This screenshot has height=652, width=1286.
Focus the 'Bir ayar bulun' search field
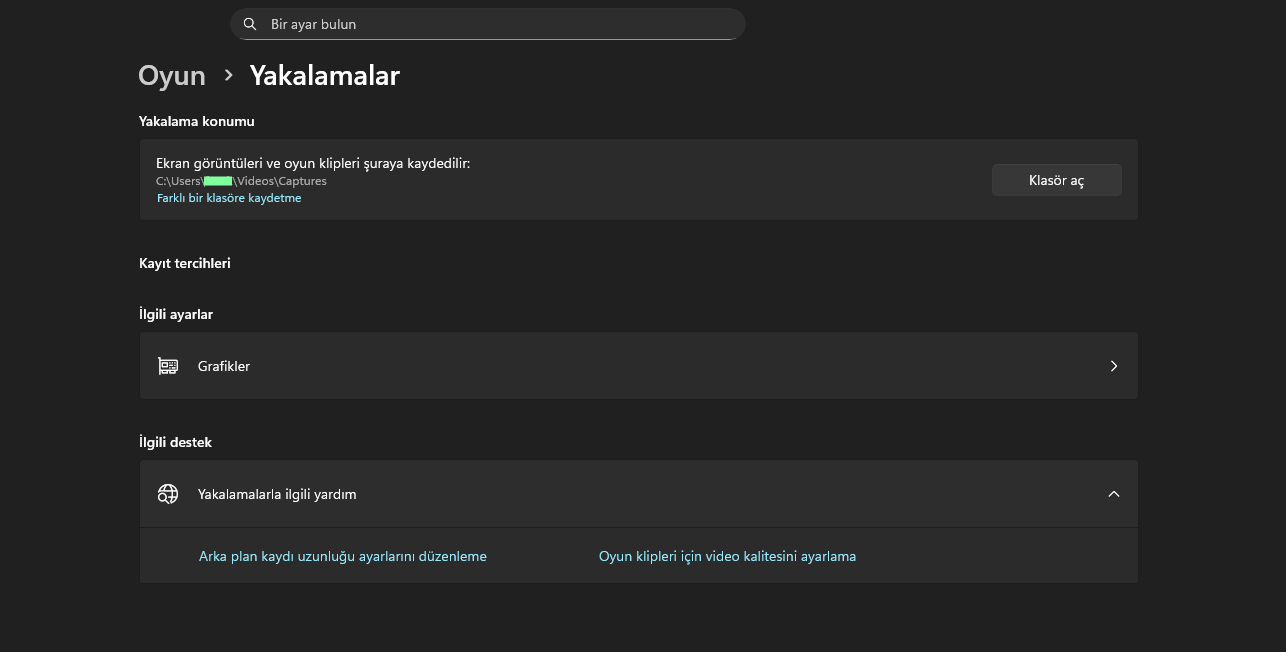point(488,24)
